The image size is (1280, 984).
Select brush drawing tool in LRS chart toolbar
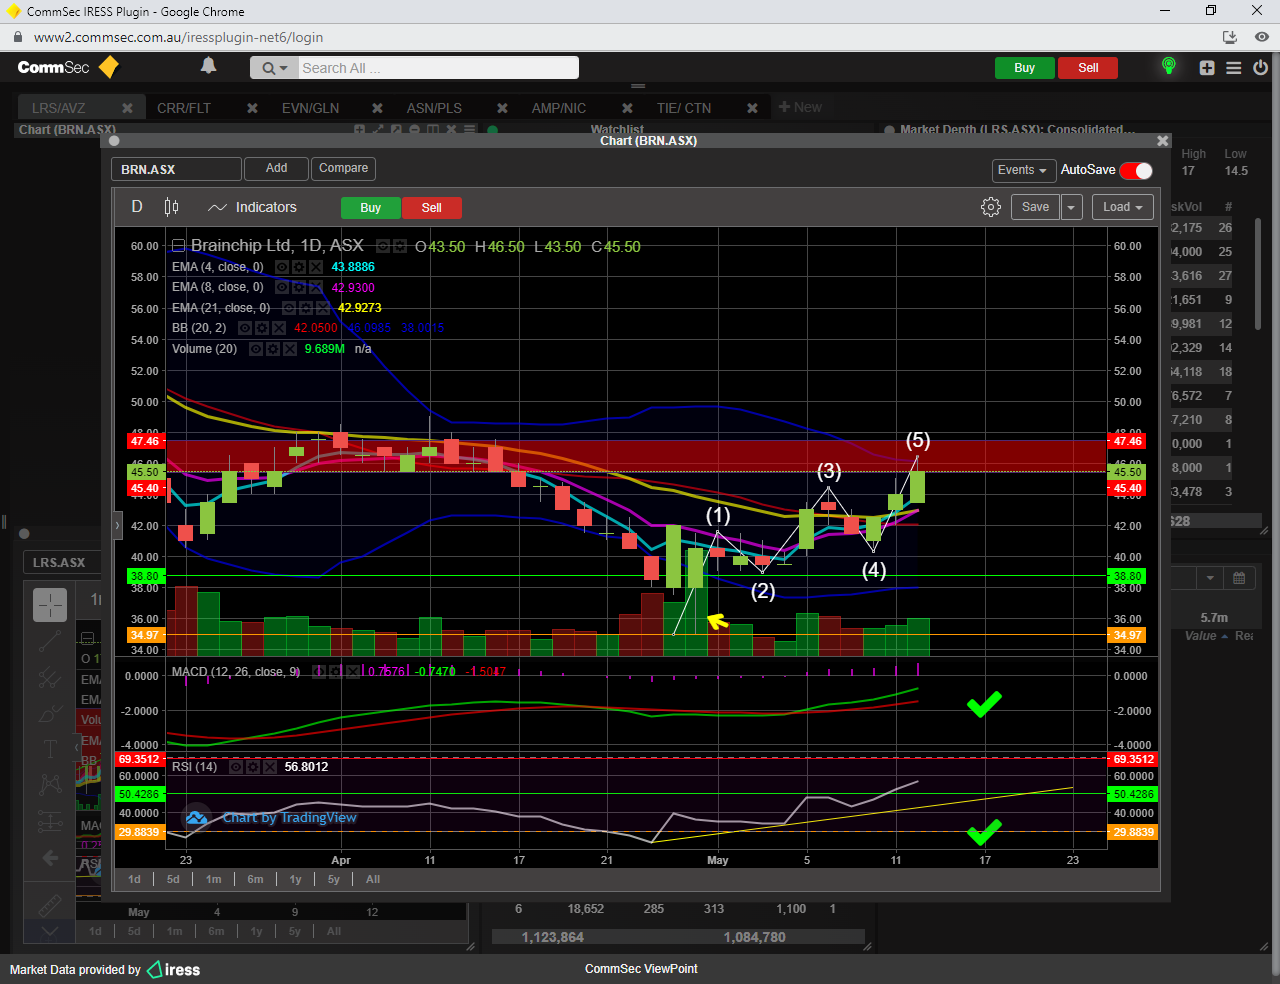click(50, 714)
